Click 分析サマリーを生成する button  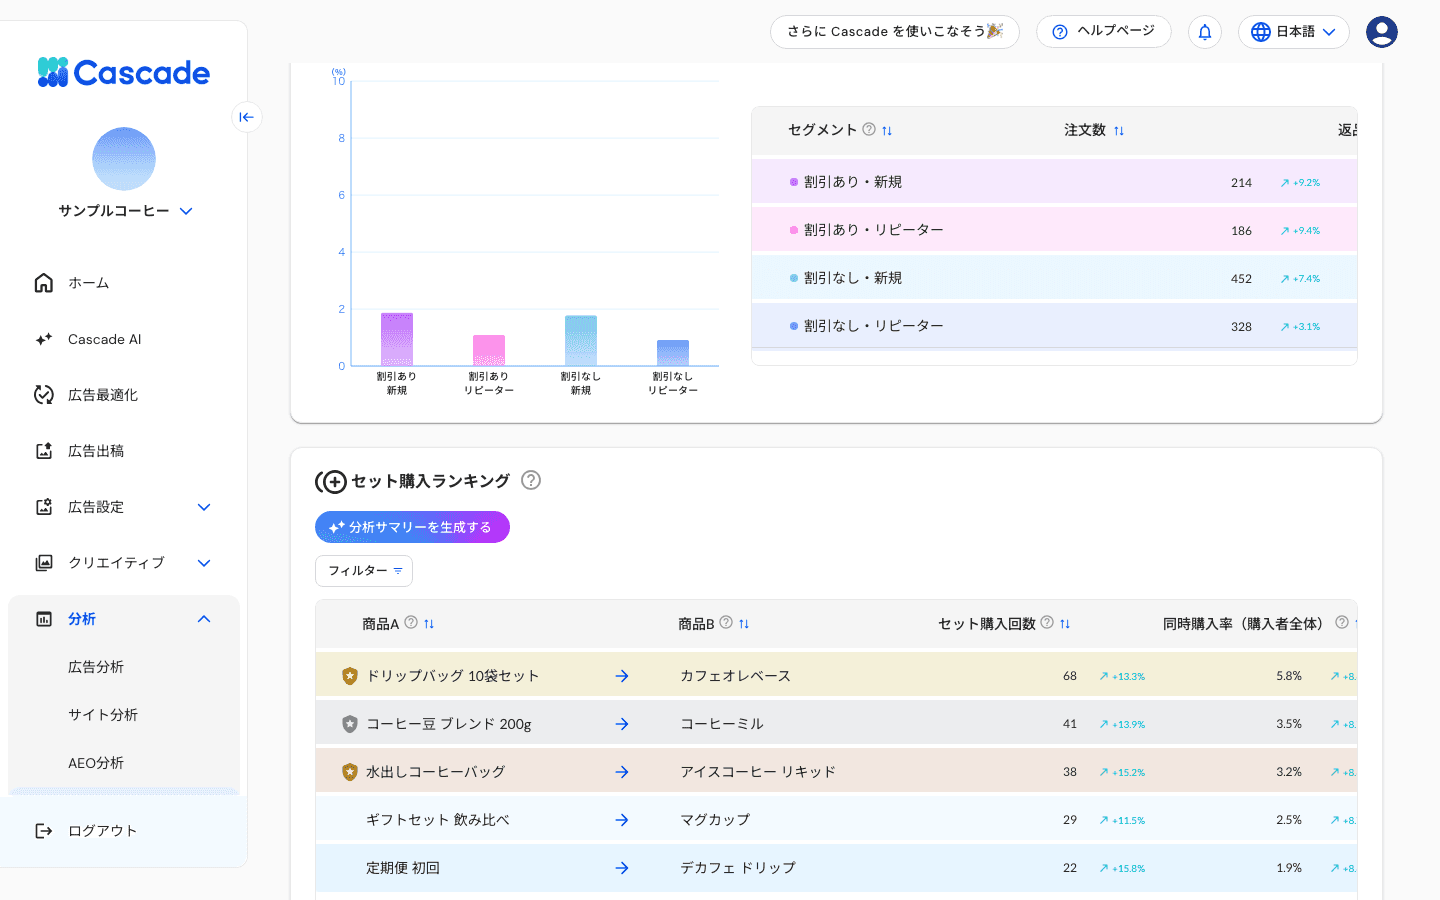click(412, 527)
